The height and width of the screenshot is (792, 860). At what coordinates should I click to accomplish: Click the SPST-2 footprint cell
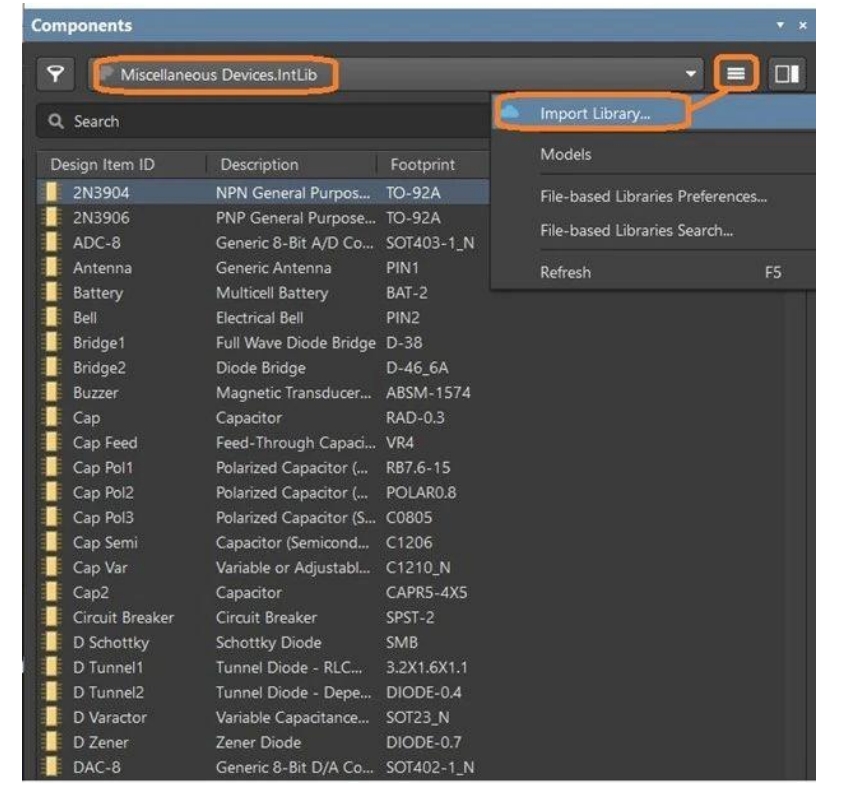click(410, 617)
